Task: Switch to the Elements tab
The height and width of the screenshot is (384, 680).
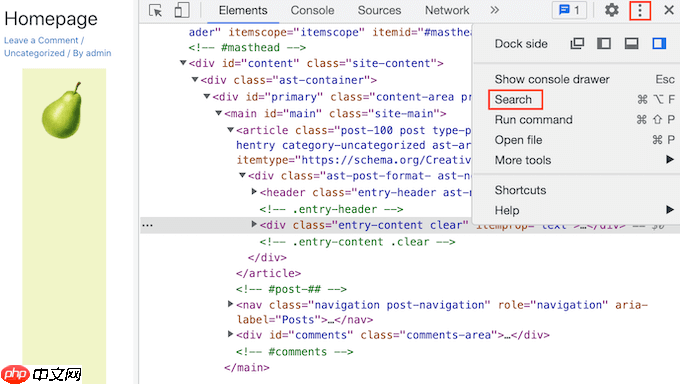Action: [x=243, y=10]
